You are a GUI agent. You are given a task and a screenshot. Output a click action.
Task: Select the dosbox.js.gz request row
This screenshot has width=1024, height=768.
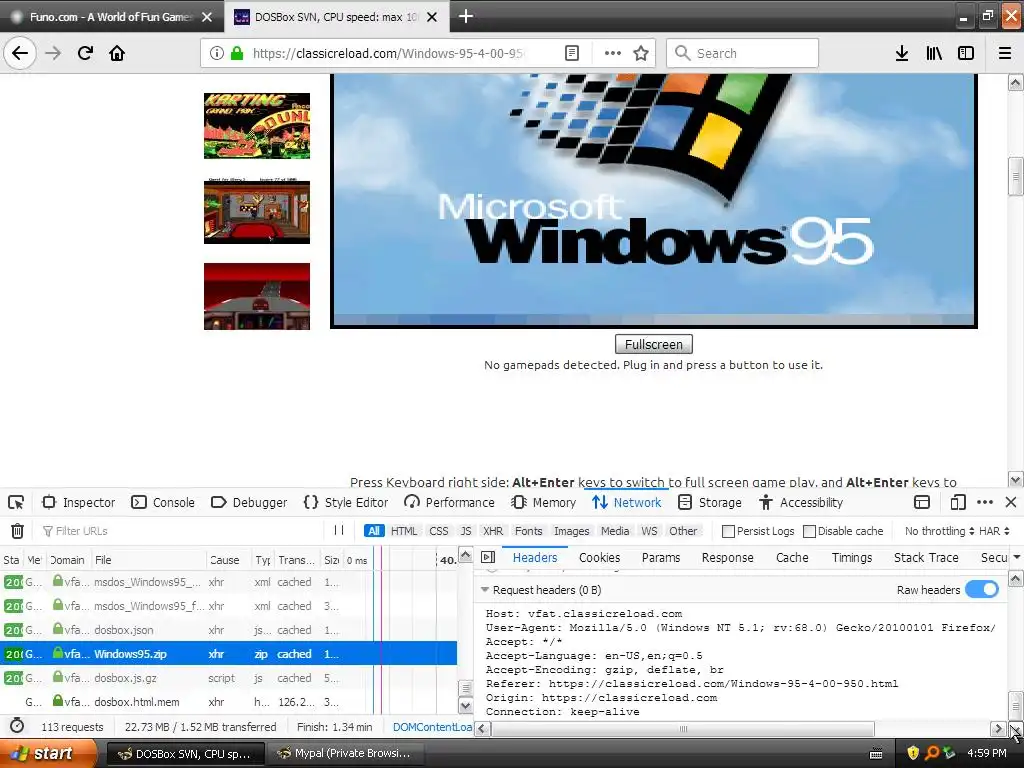229,678
